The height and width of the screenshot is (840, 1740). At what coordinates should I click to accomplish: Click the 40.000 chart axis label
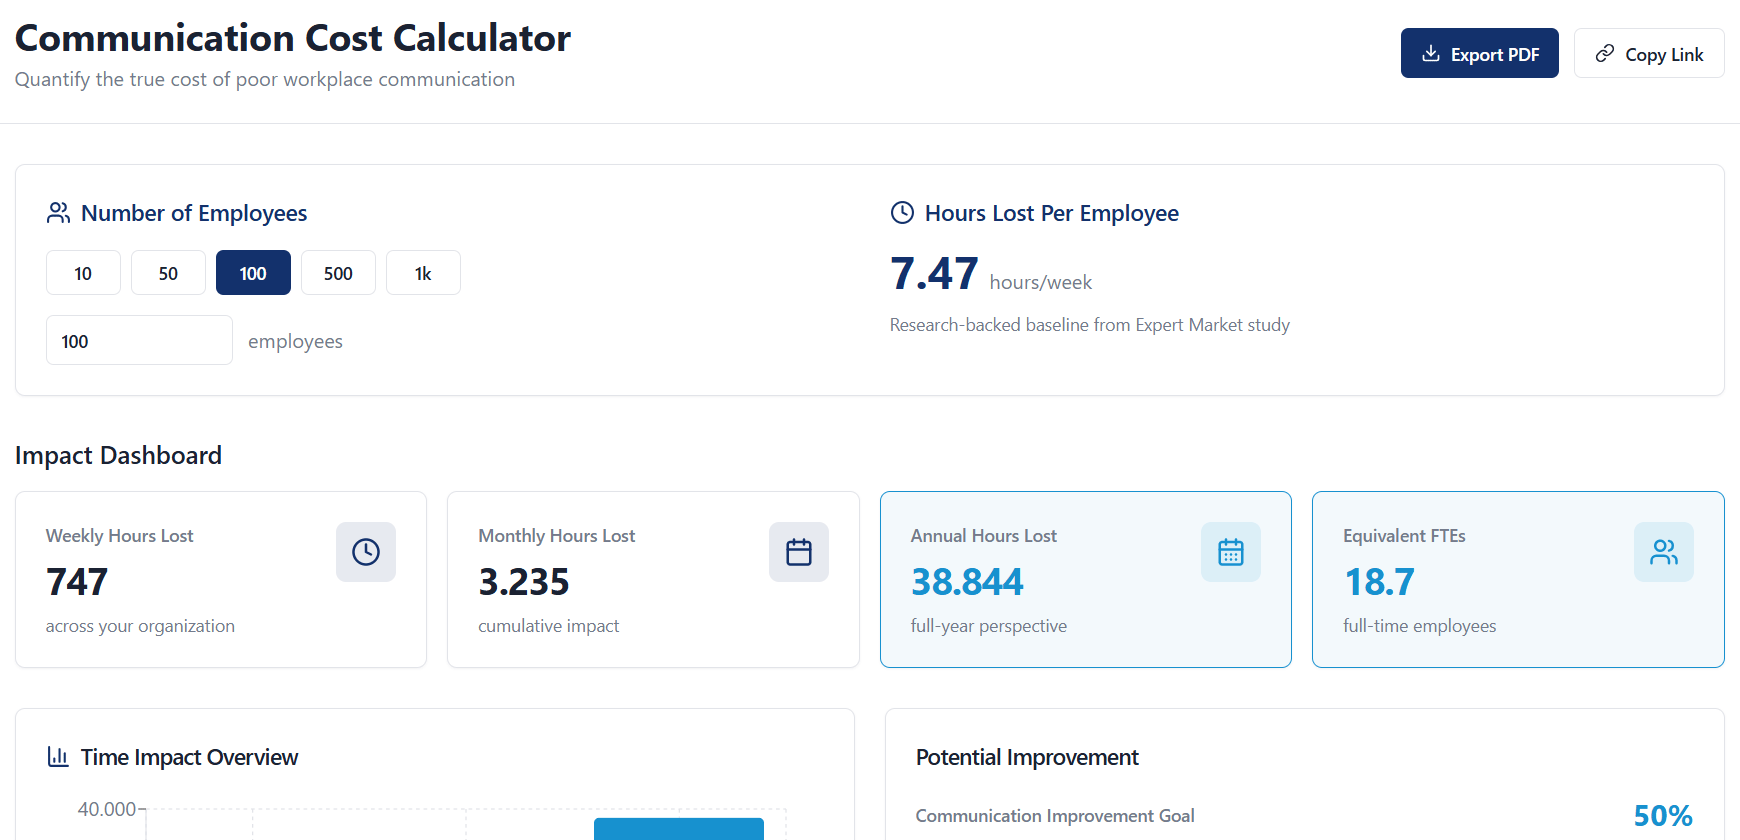(x=107, y=809)
